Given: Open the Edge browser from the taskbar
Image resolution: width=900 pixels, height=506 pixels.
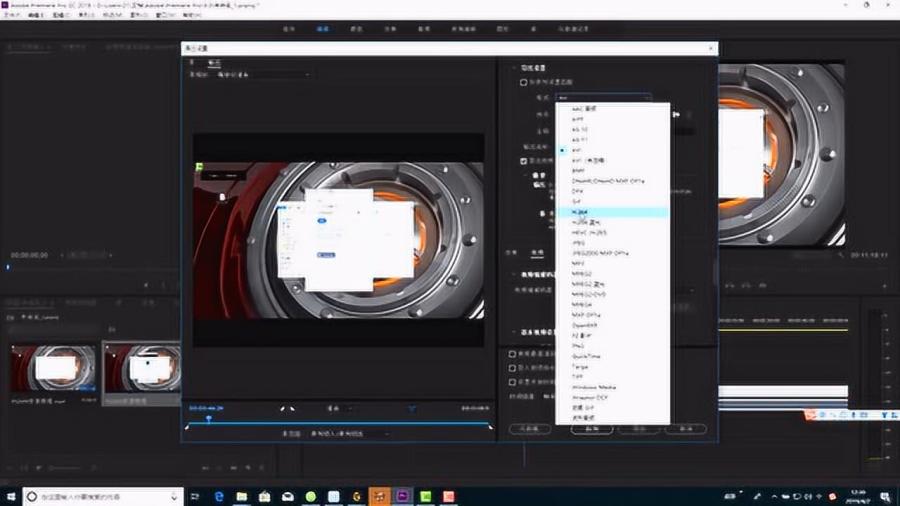Looking at the screenshot, I should coord(219,496).
